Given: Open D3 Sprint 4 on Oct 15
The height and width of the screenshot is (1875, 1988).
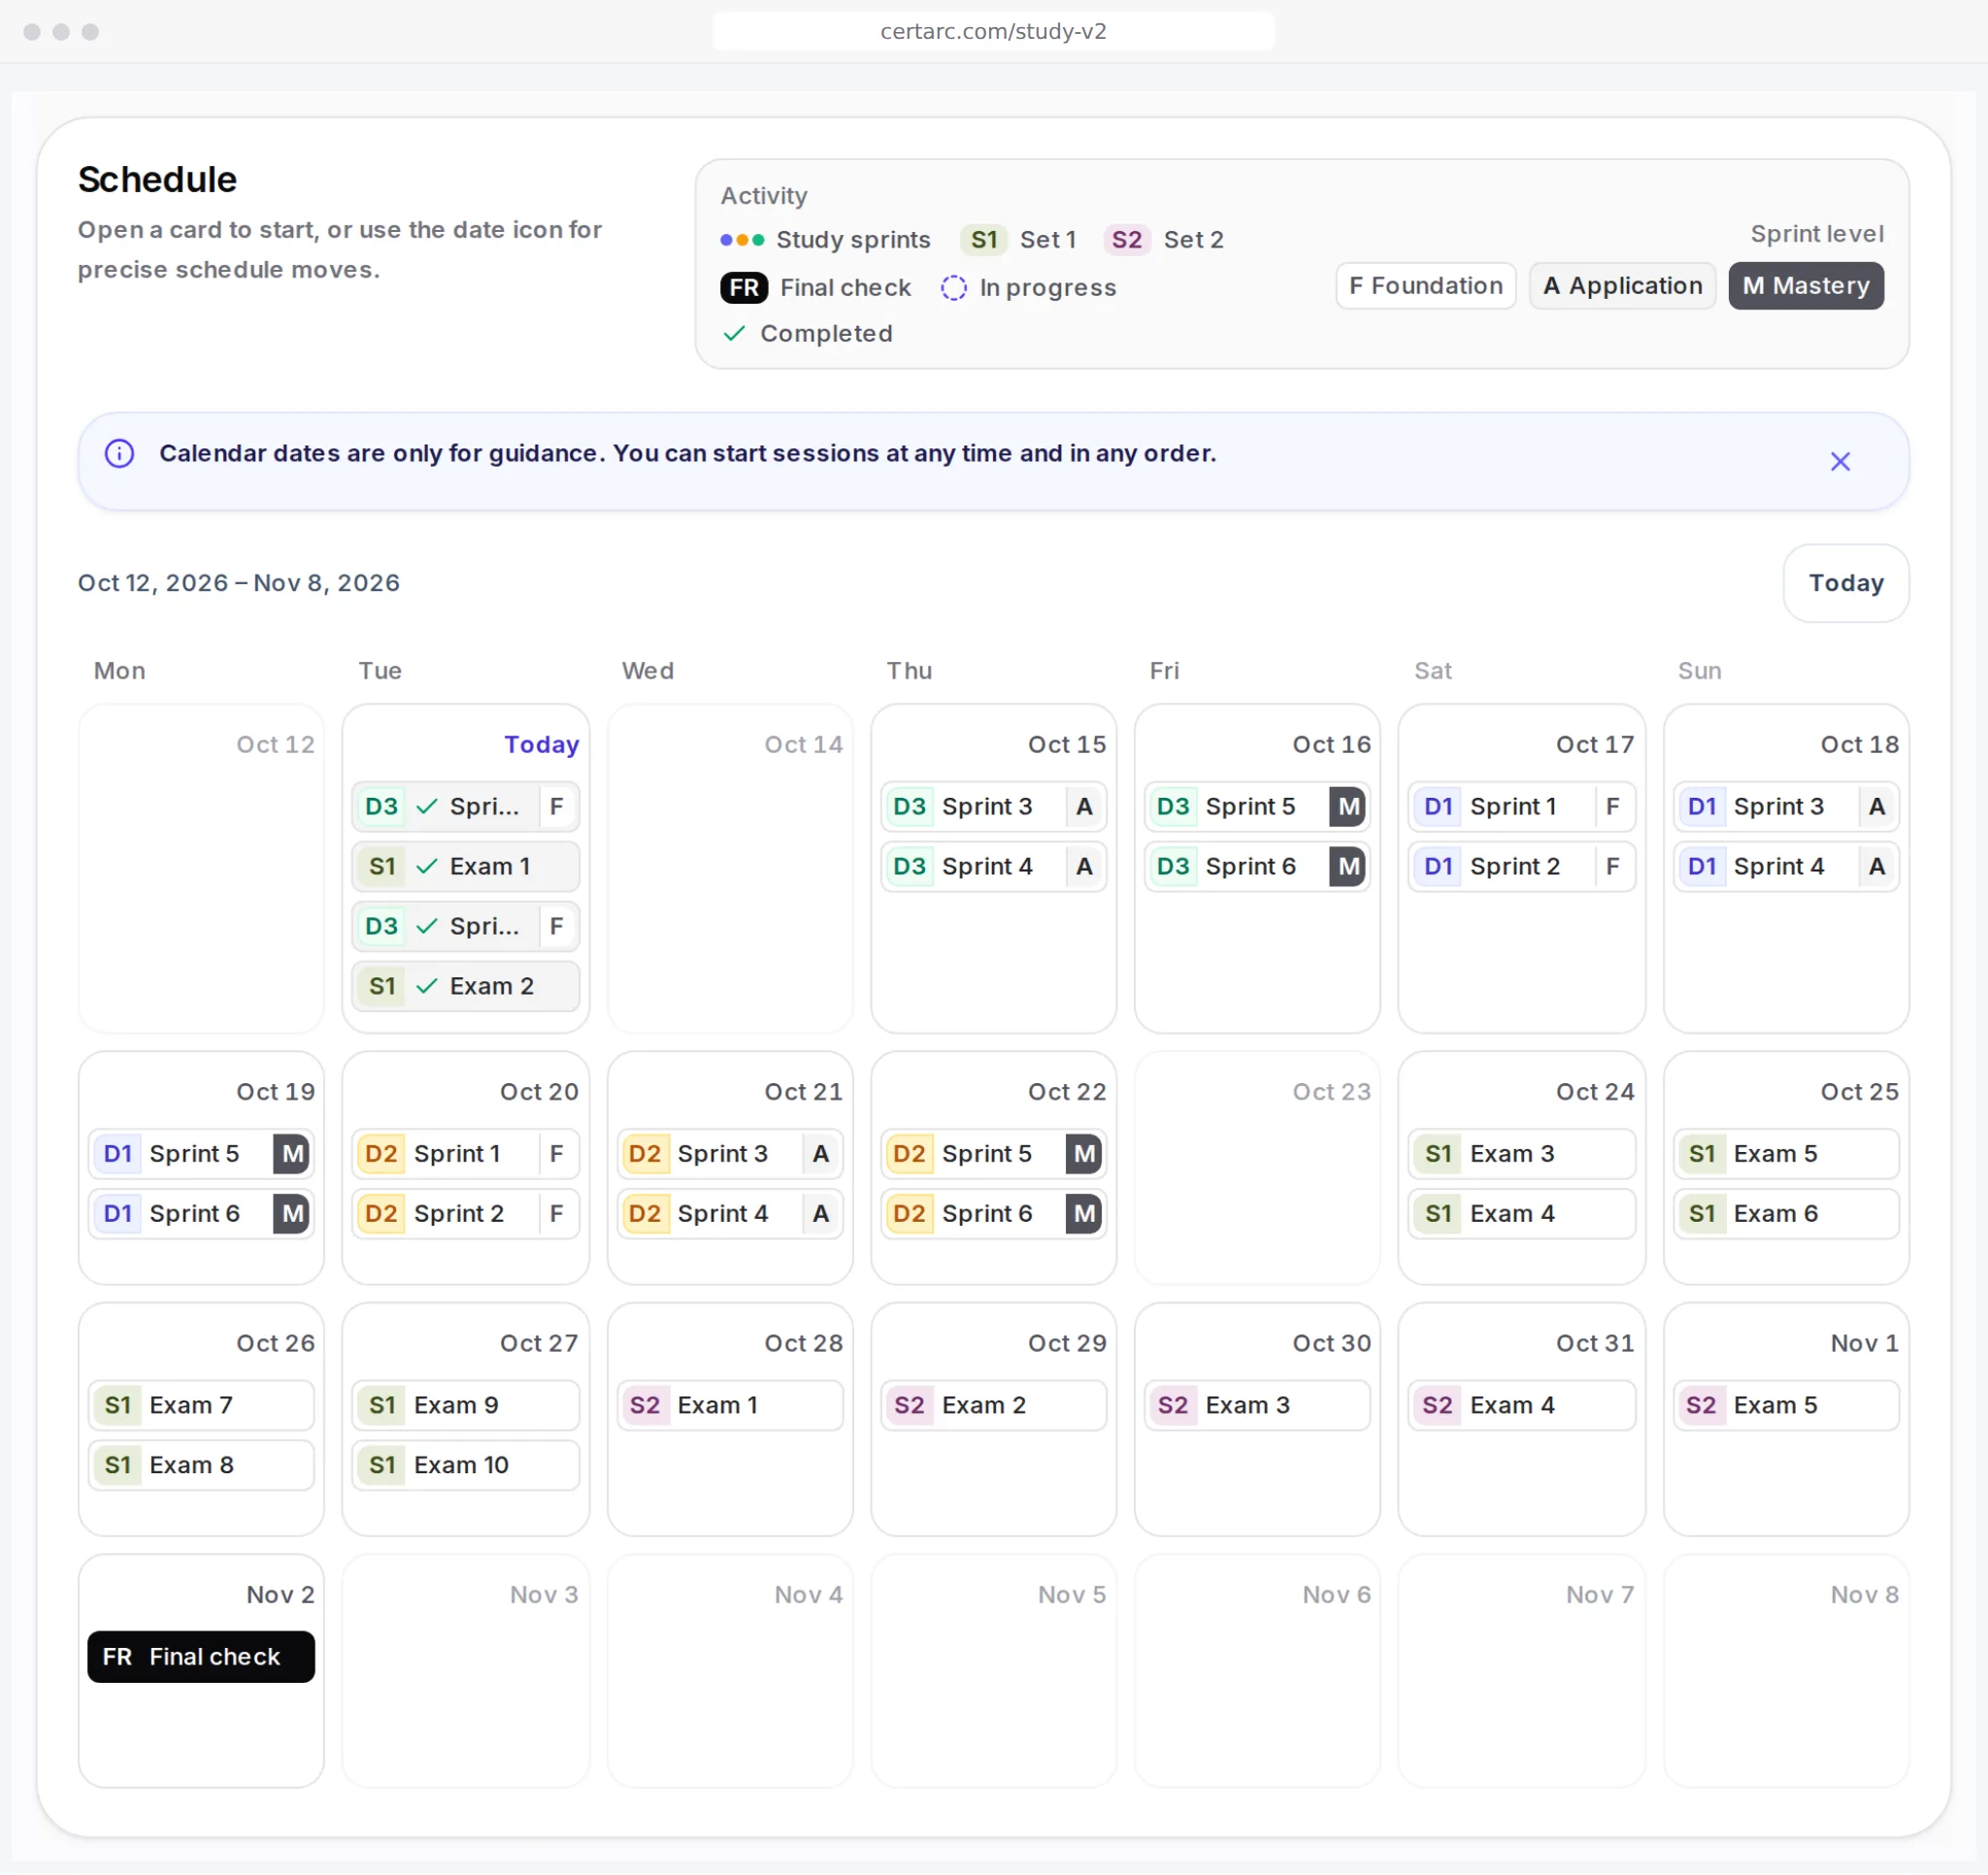Looking at the screenshot, I should (x=994, y=867).
